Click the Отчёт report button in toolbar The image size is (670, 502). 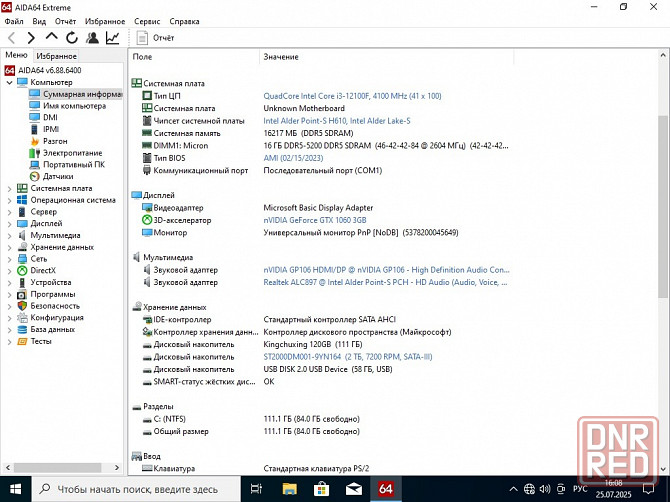[155, 38]
